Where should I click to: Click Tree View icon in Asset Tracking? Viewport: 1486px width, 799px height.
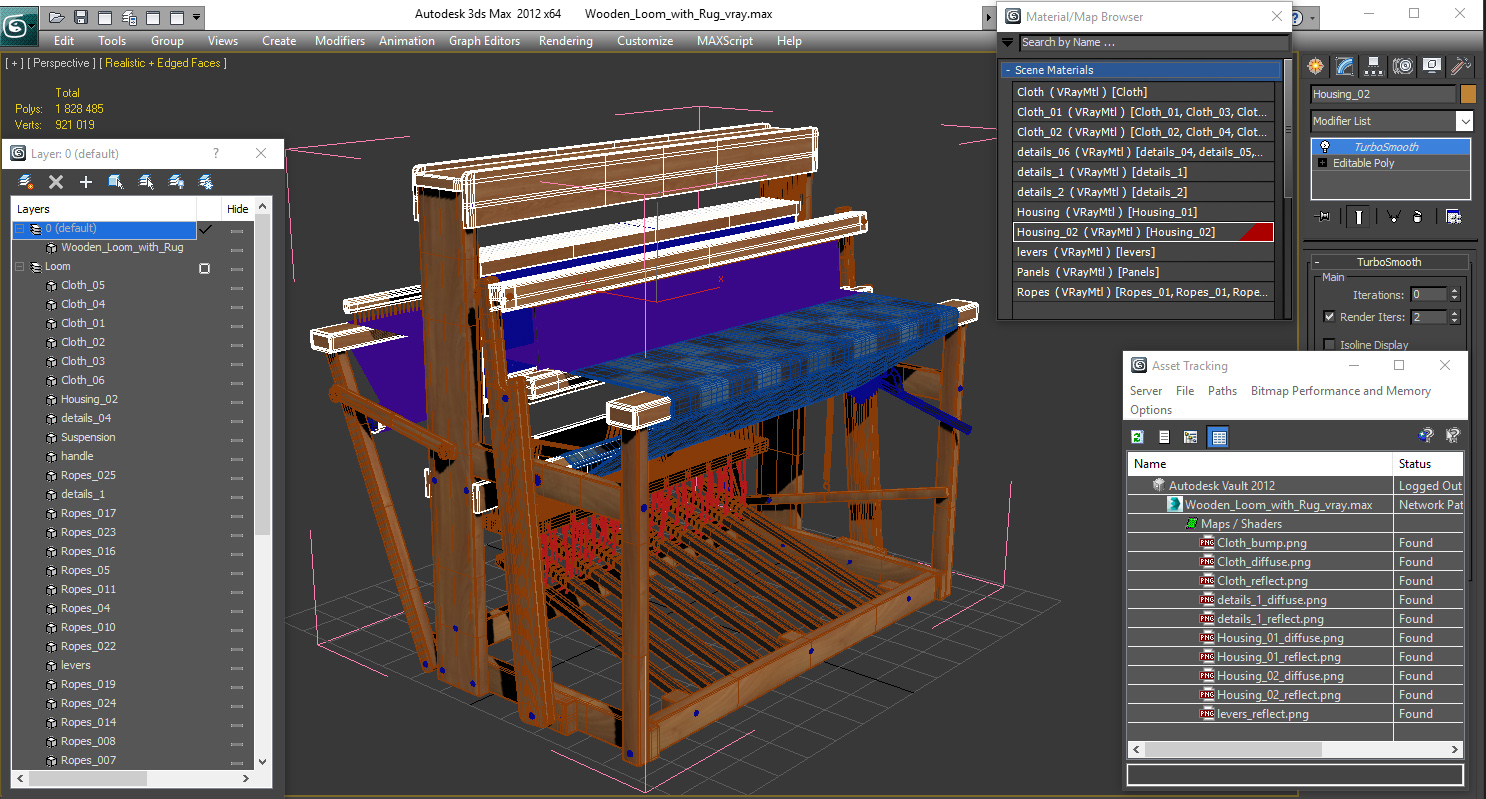point(1191,437)
